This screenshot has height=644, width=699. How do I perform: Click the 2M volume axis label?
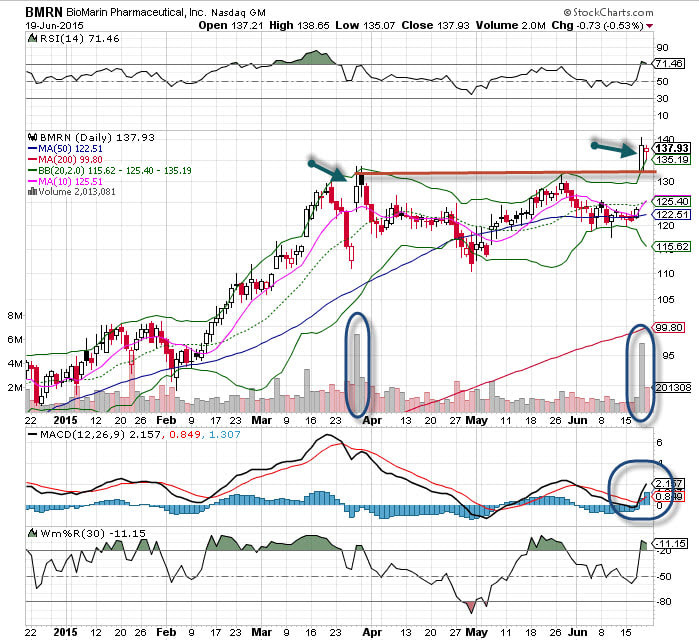tap(15, 387)
